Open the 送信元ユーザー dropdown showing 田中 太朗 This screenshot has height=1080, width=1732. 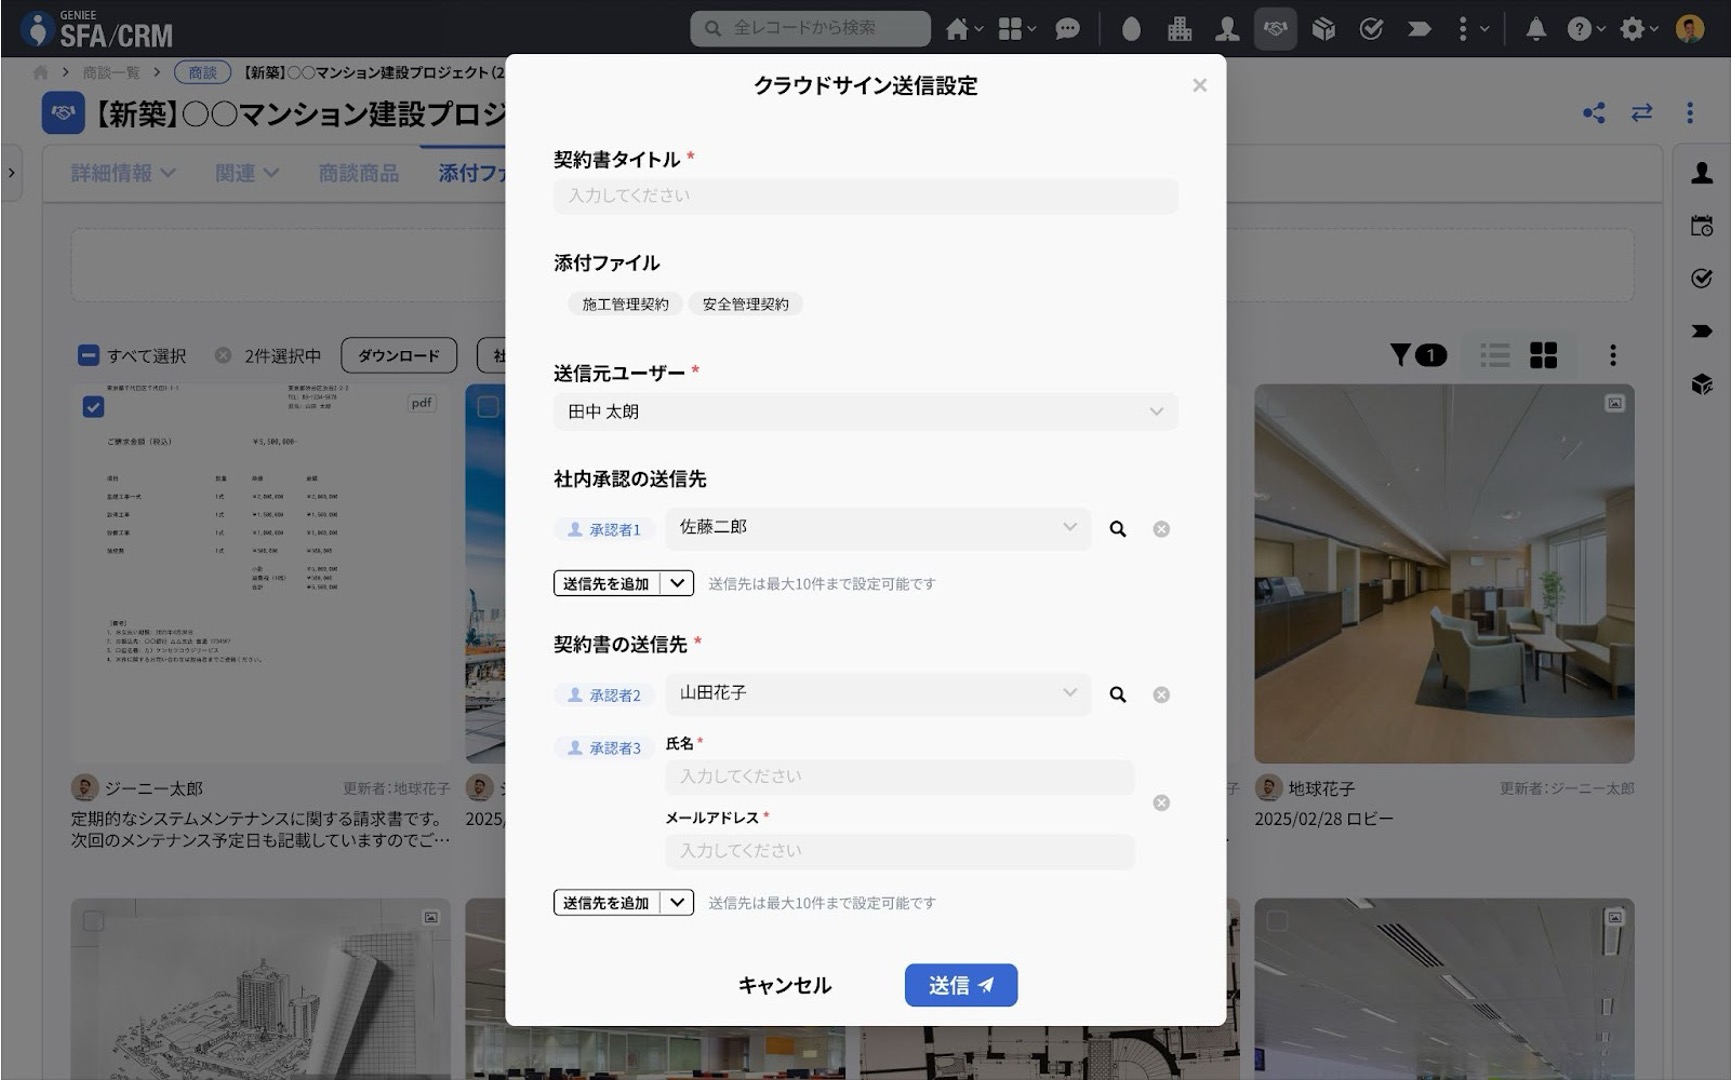[x=865, y=412]
